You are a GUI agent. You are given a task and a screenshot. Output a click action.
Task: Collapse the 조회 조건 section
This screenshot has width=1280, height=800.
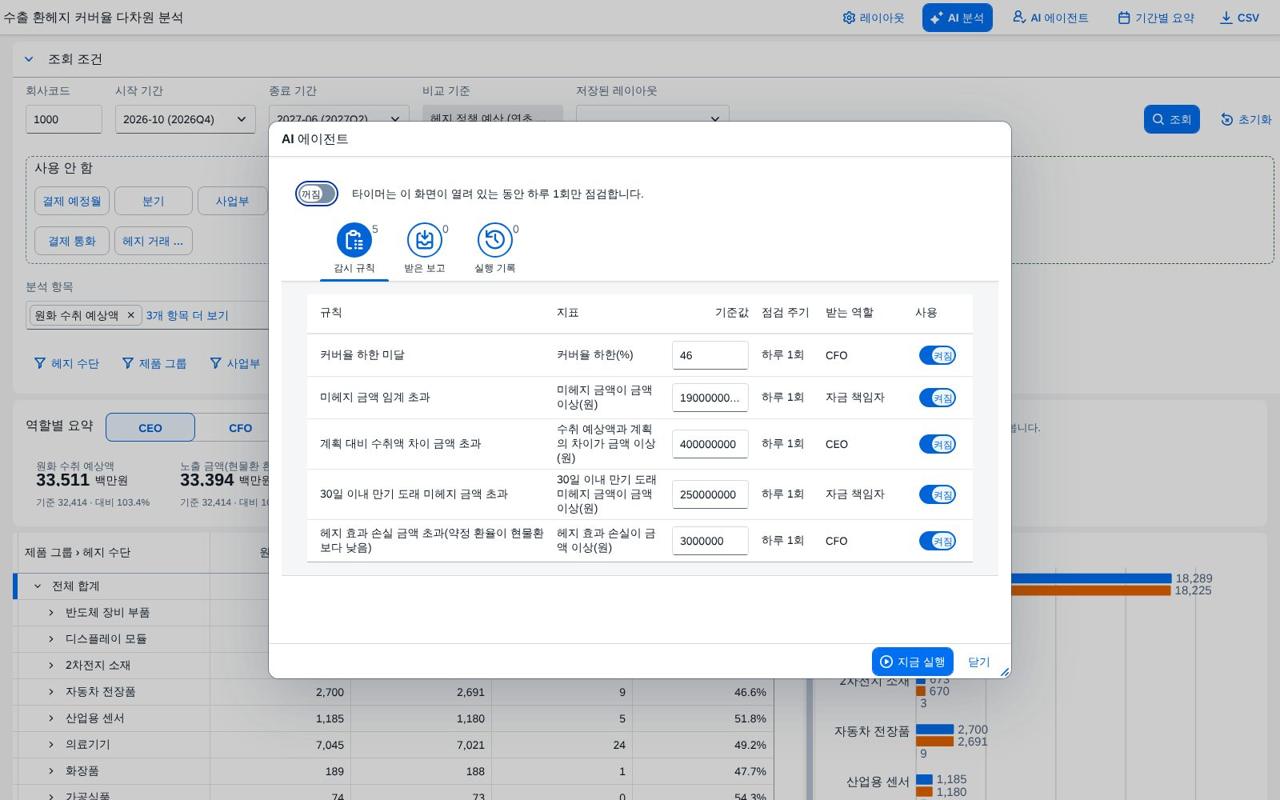click(x=29, y=59)
